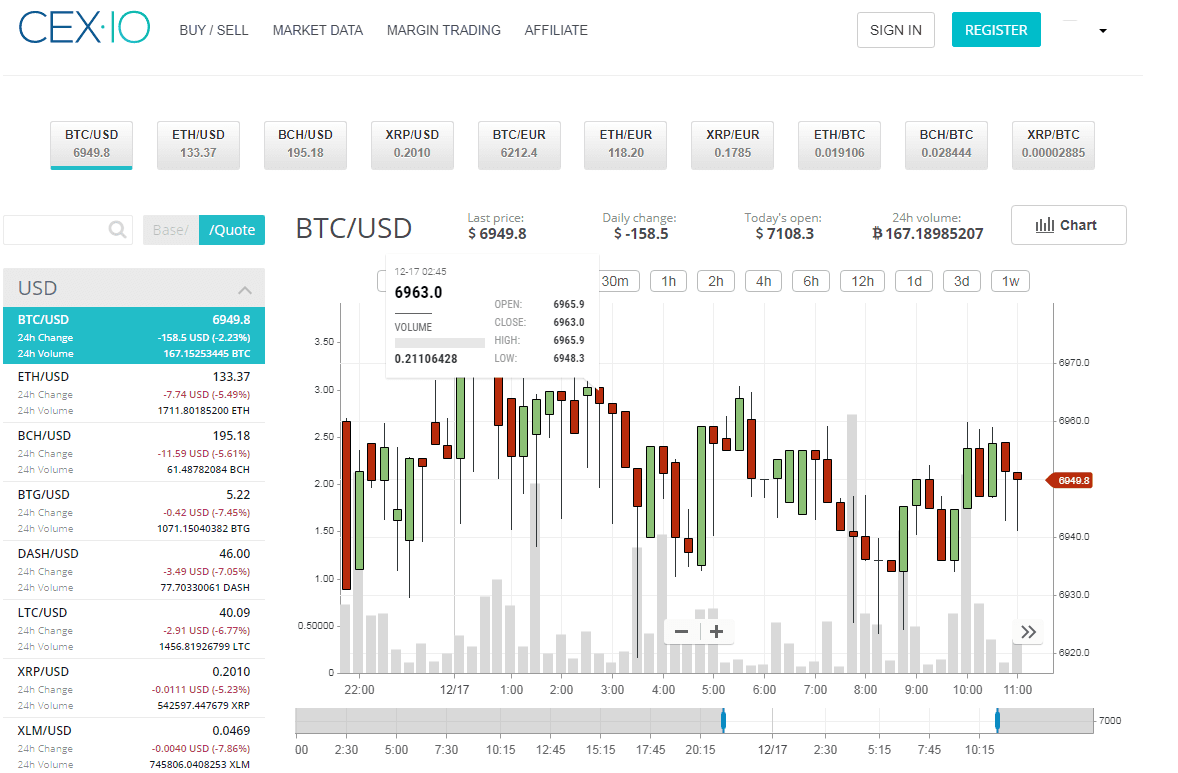Viewport: 1178px width, 773px height.
Task: Click the tooltip volume value 0.21106428
Action: pos(426,359)
